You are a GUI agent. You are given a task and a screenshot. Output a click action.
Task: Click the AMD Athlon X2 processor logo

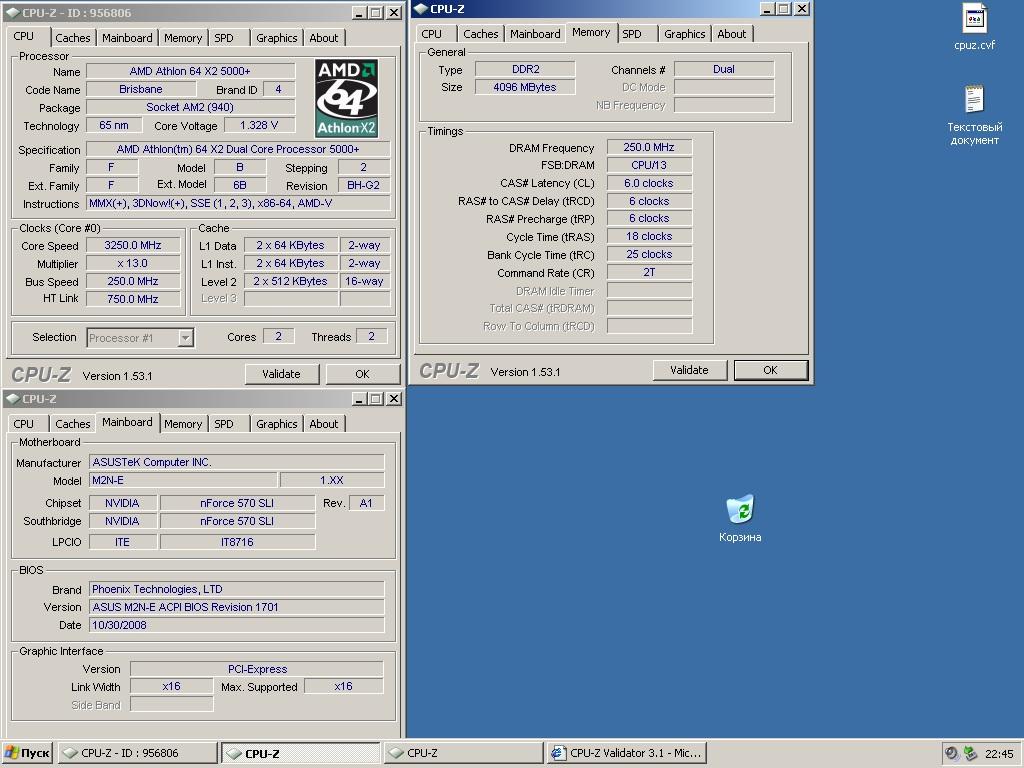[x=346, y=98]
